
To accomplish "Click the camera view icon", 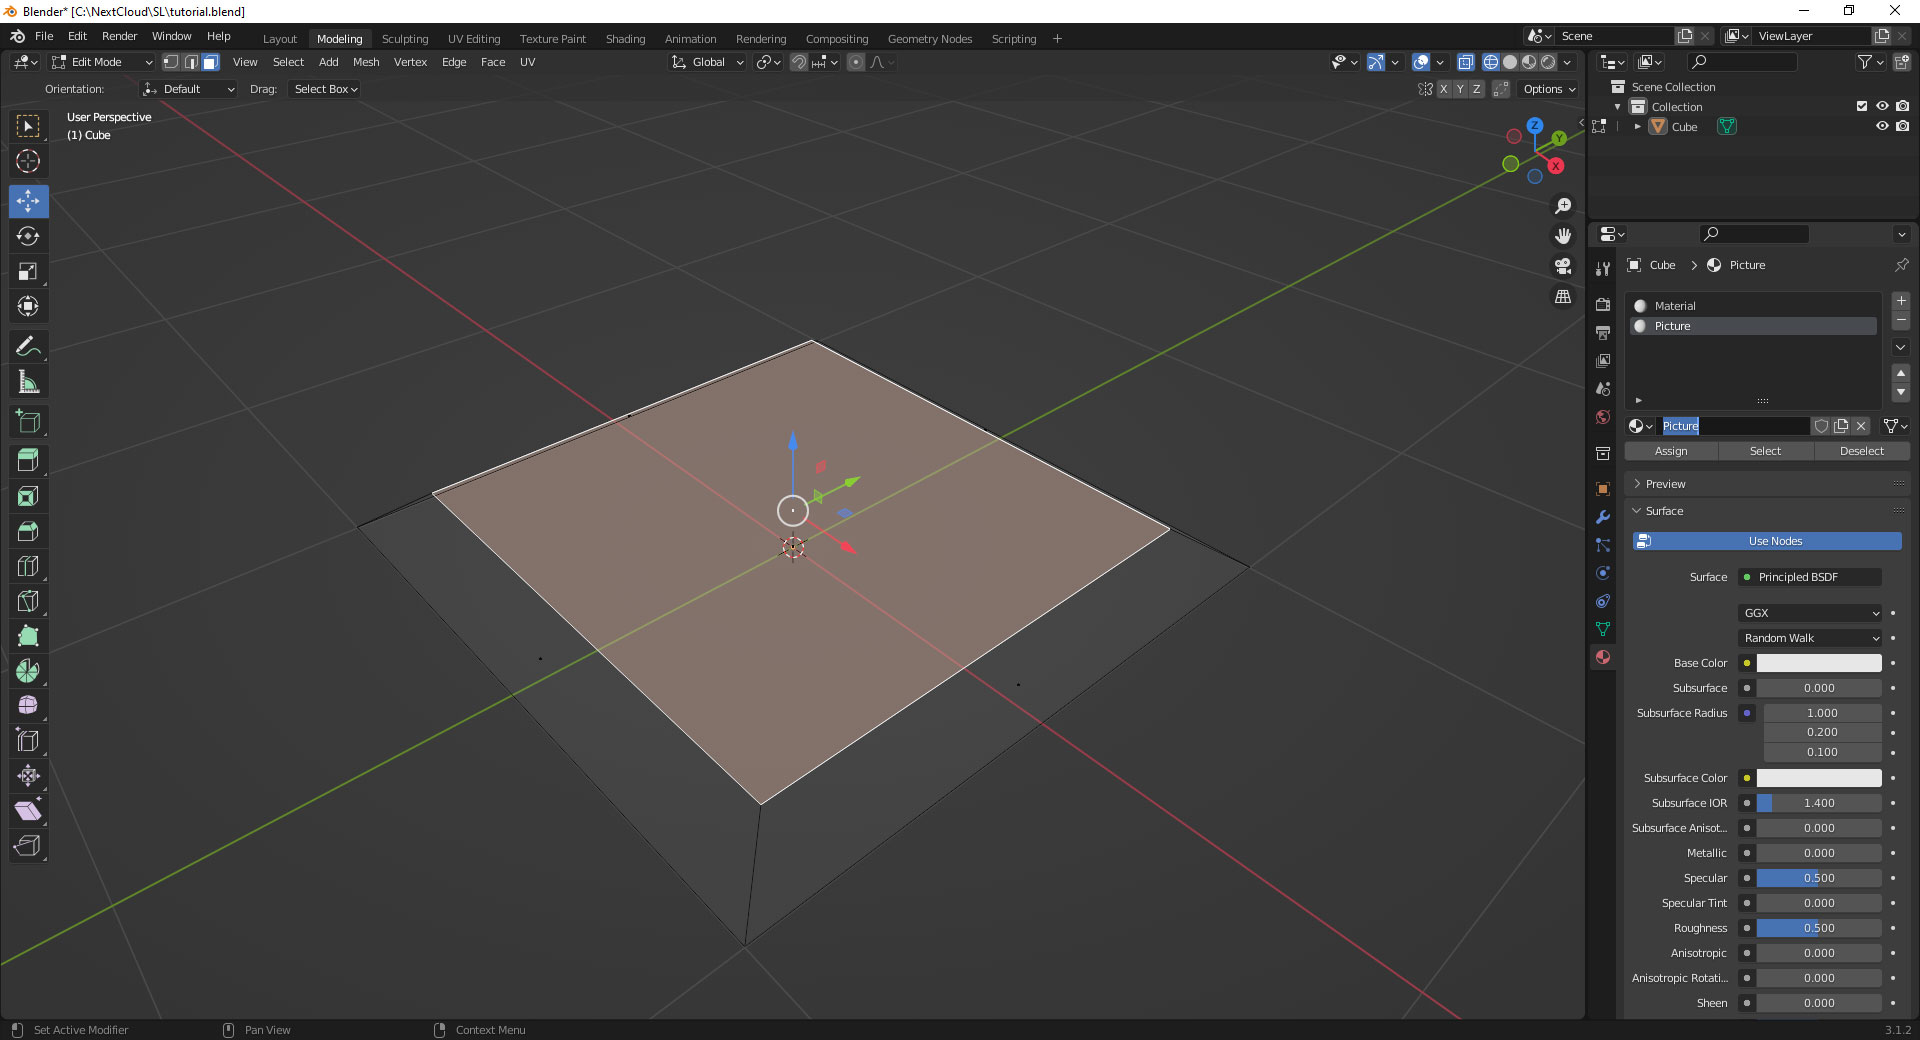I will click(1562, 266).
